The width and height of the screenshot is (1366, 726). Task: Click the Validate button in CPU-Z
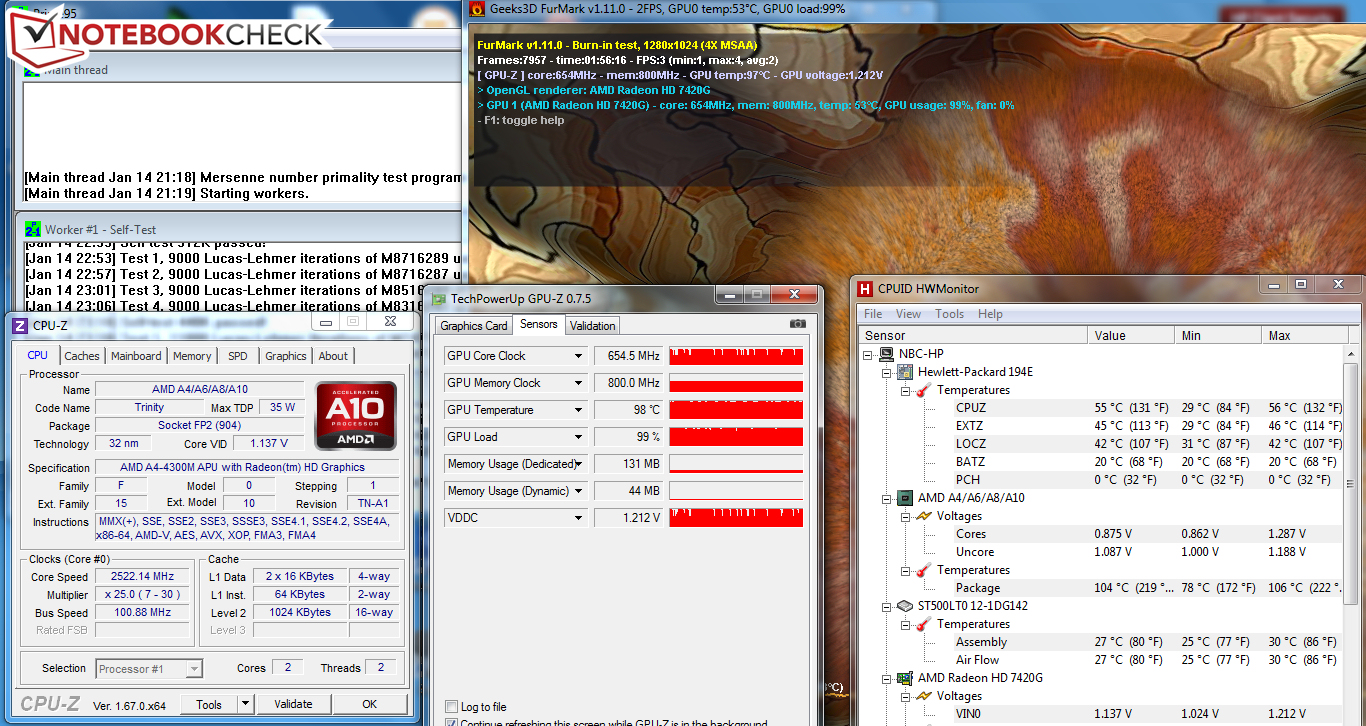pyautogui.click(x=293, y=704)
